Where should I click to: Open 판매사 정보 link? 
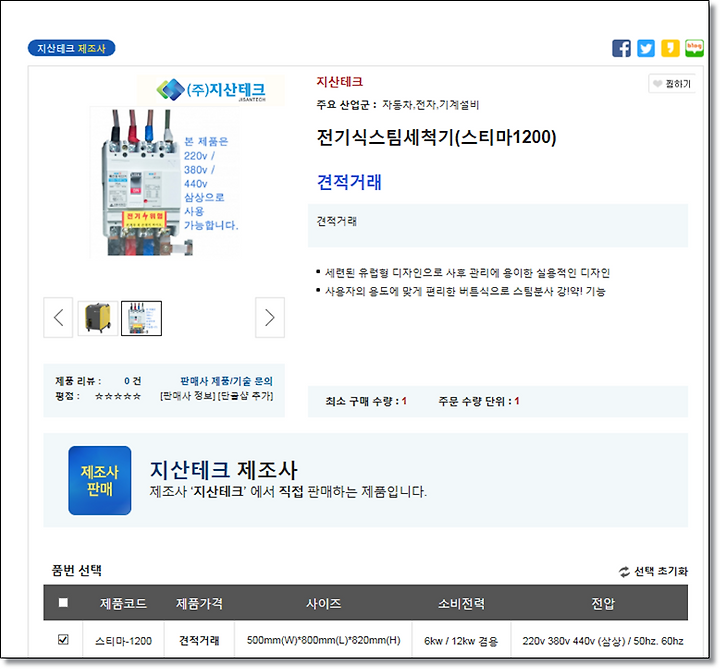click(187, 396)
